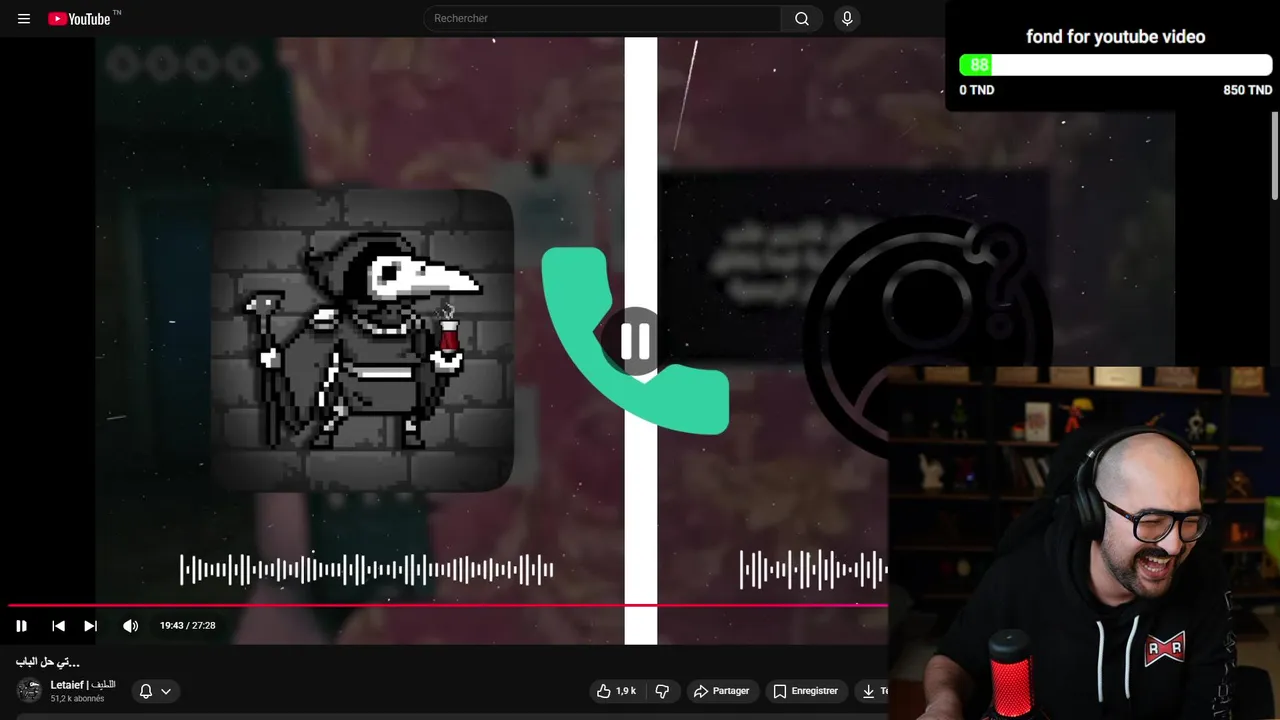The width and height of the screenshot is (1280, 720).
Task: Open the YouTube hamburger guide menu
Action: (24, 18)
